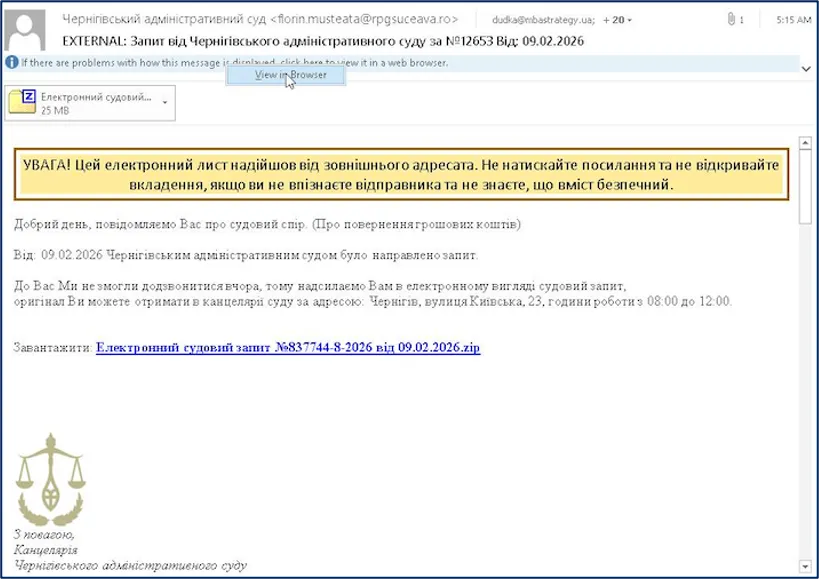Open the 25 MB attachment named Електронний судовий

(95, 103)
